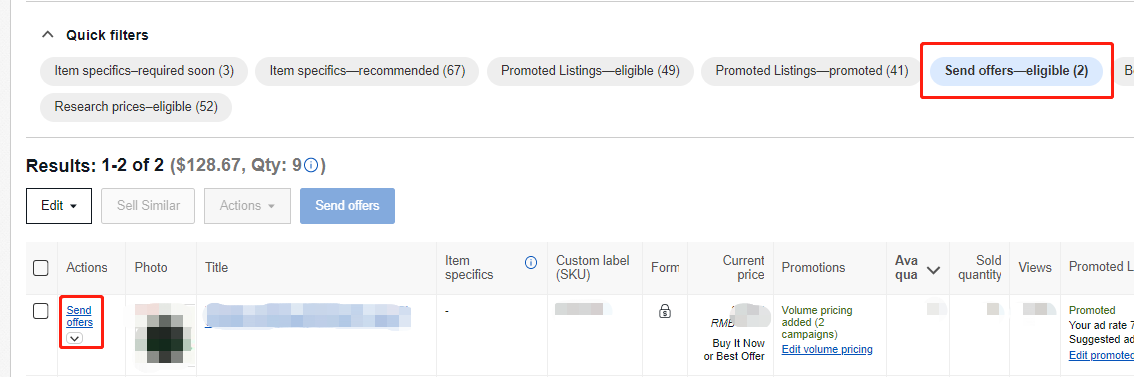The image size is (1134, 377).
Task: Click the Results total info icon
Action: pos(312,166)
